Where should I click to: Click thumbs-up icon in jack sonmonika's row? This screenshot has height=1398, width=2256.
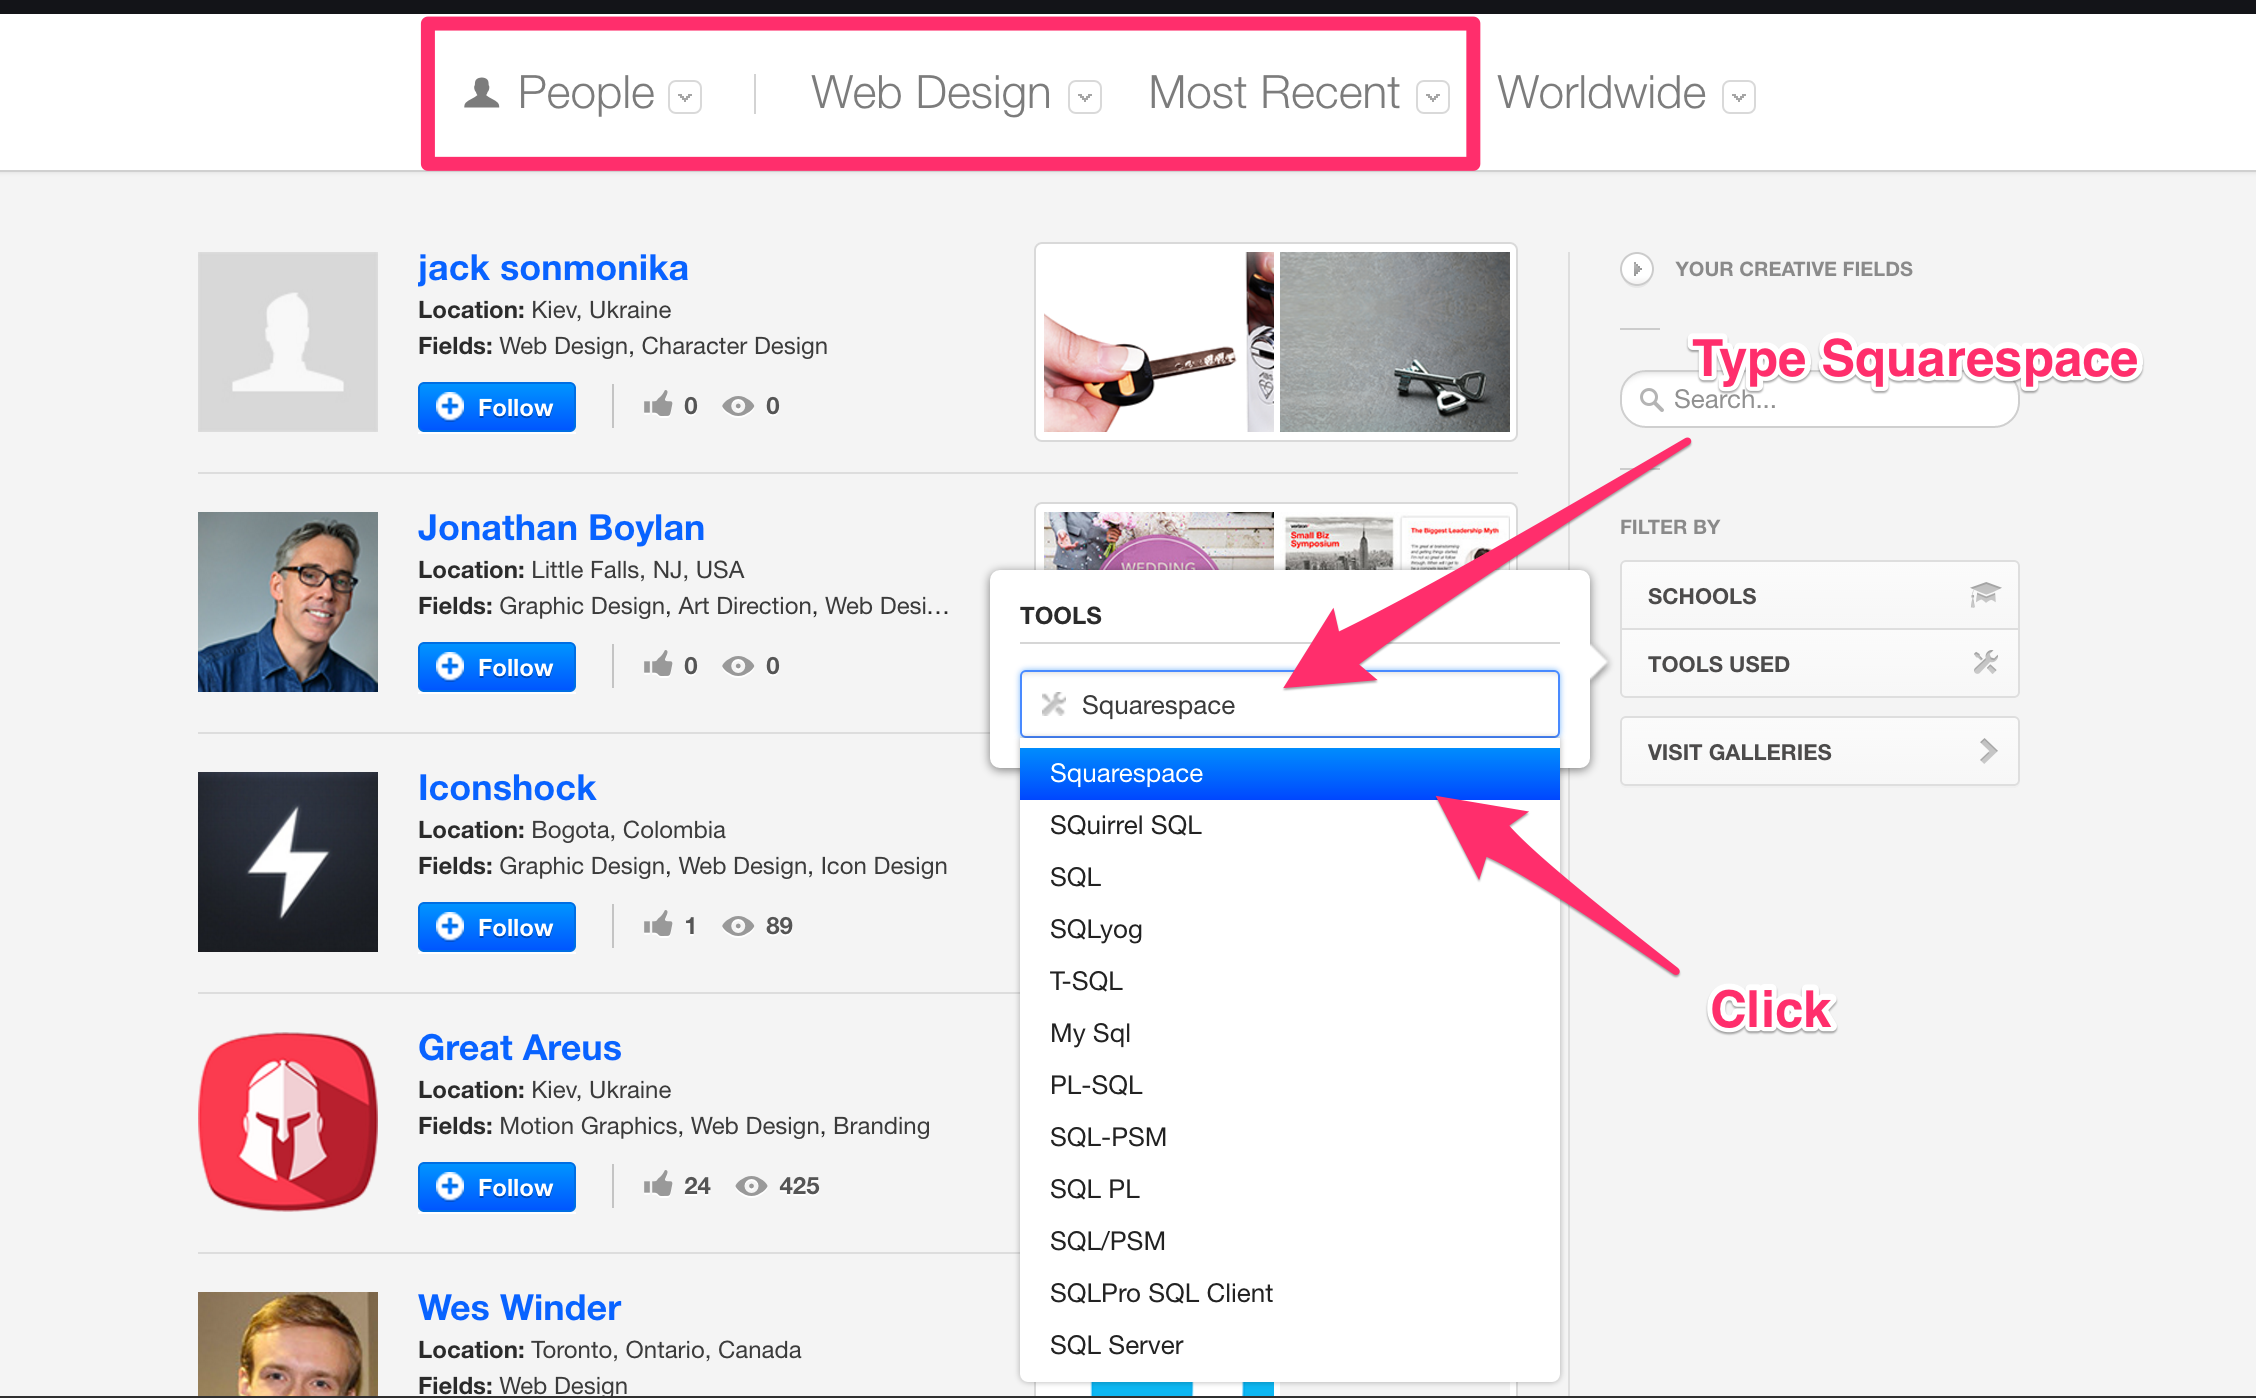point(658,405)
